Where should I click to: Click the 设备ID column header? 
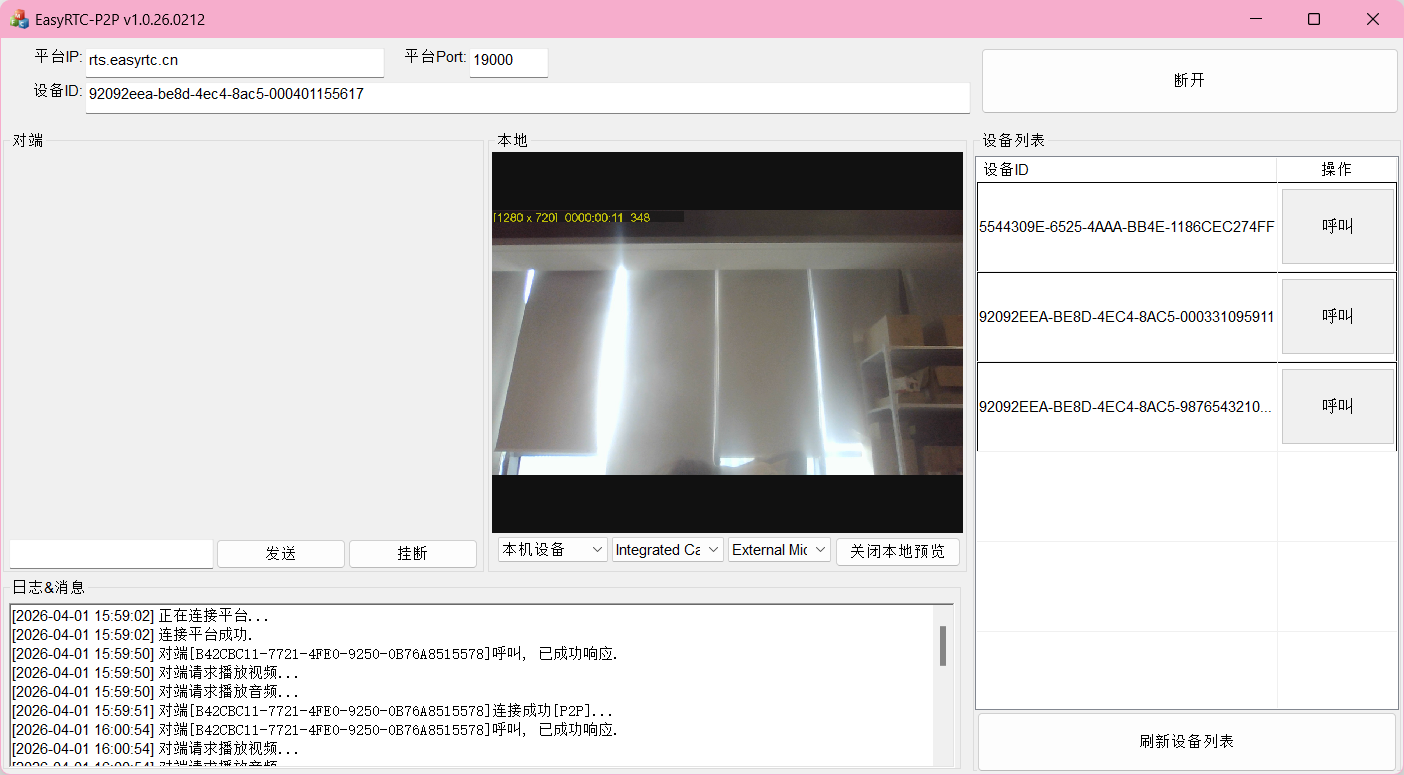[x=1126, y=170]
